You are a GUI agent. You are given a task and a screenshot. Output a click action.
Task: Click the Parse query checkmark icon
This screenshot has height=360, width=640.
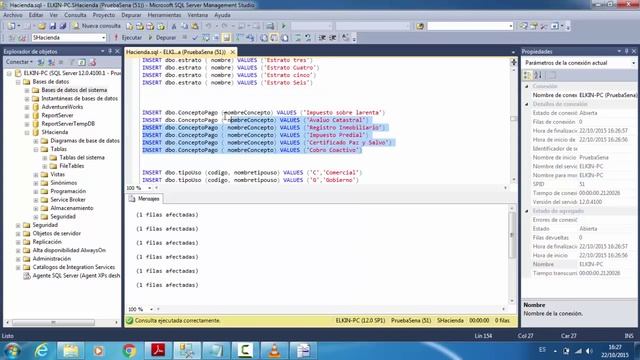(195, 38)
